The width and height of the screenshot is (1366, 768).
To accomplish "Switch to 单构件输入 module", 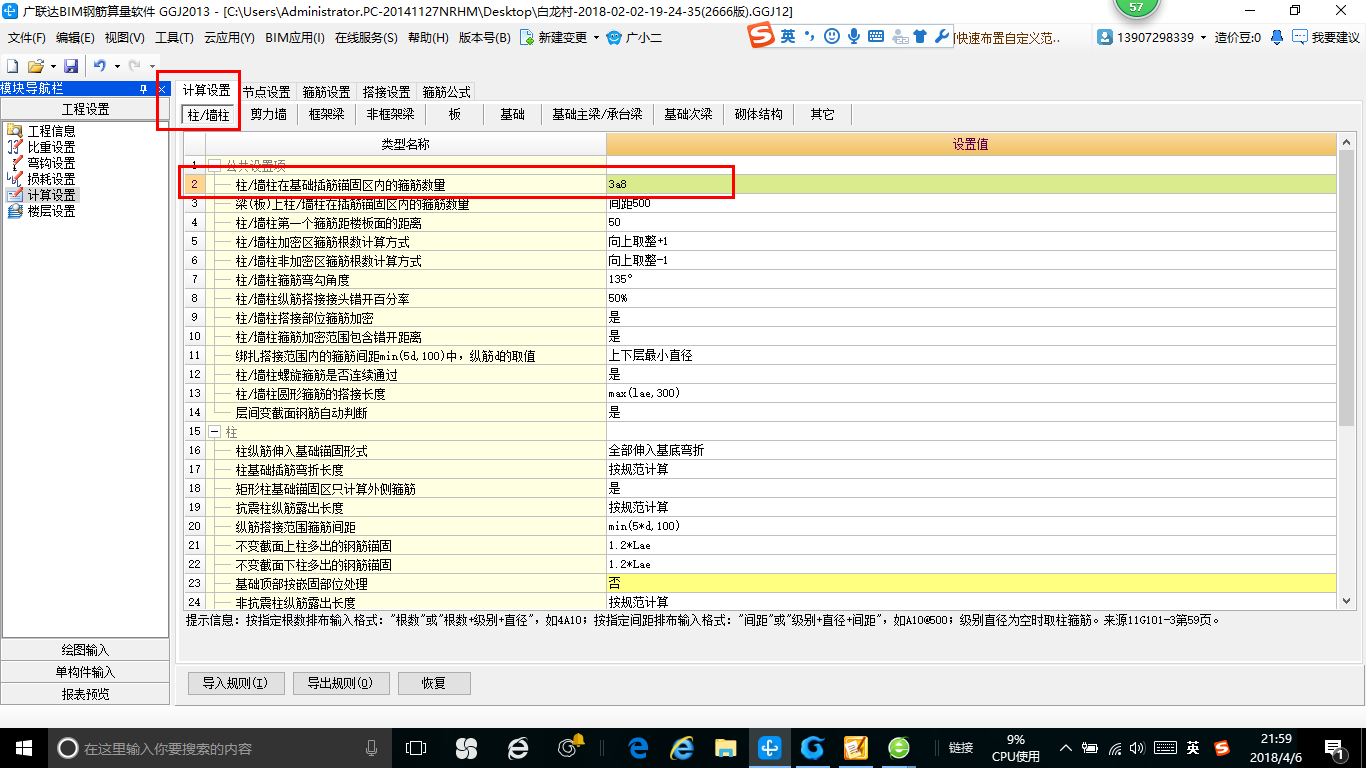I will coord(85,672).
